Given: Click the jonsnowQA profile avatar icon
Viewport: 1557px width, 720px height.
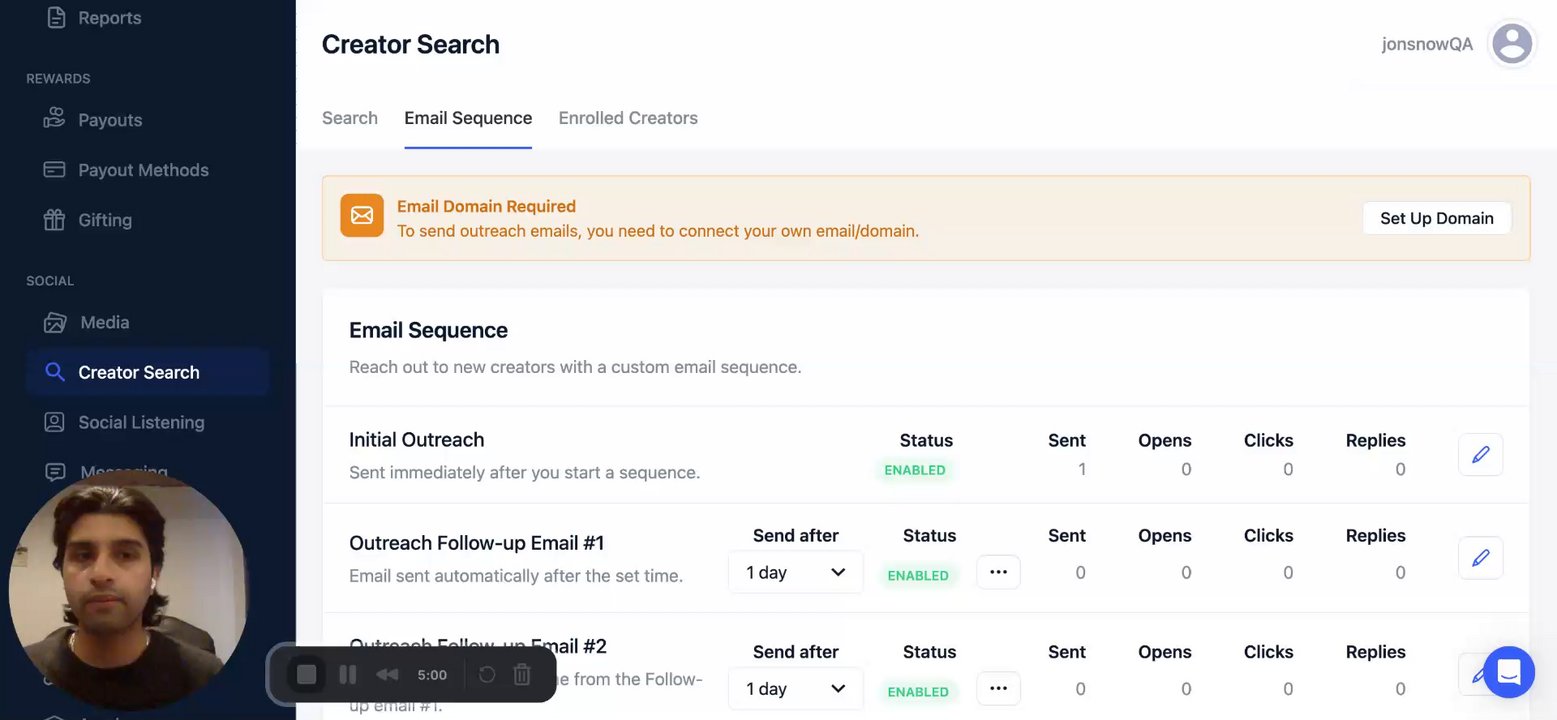Looking at the screenshot, I should click(x=1511, y=44).
